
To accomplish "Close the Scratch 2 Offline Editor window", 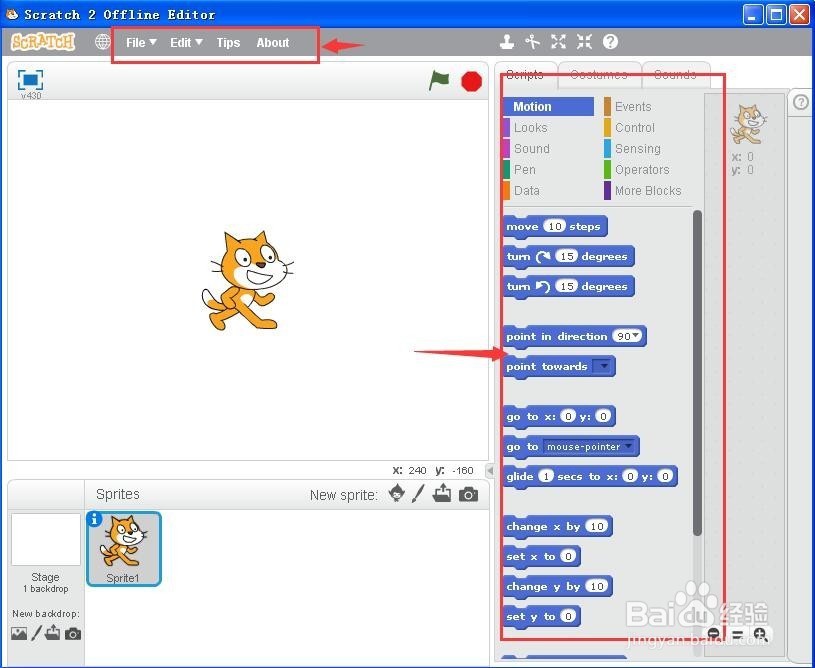I will (x=800, y=14).
